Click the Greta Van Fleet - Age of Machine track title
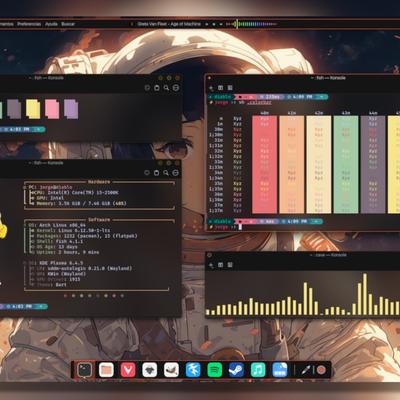This screenshot has width=400, height=400. click(169, 24)
